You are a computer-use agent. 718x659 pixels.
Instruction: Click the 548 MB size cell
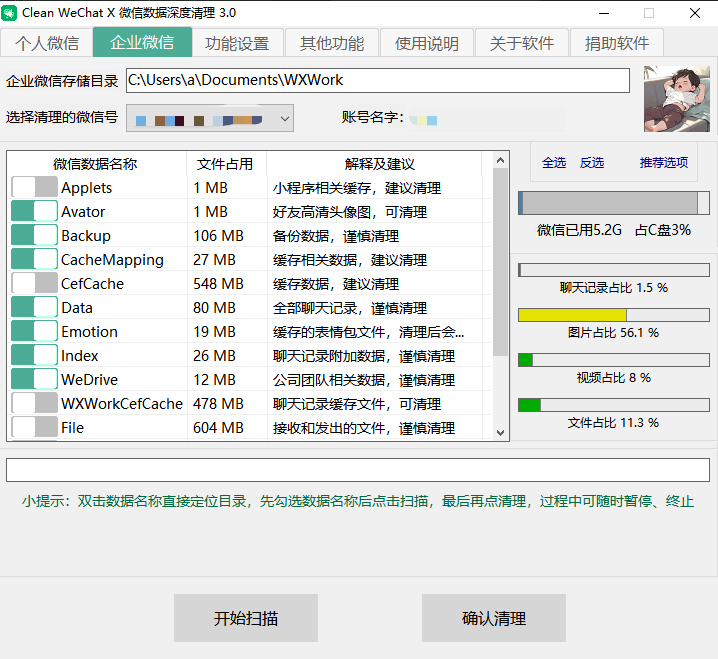point(218,283)
